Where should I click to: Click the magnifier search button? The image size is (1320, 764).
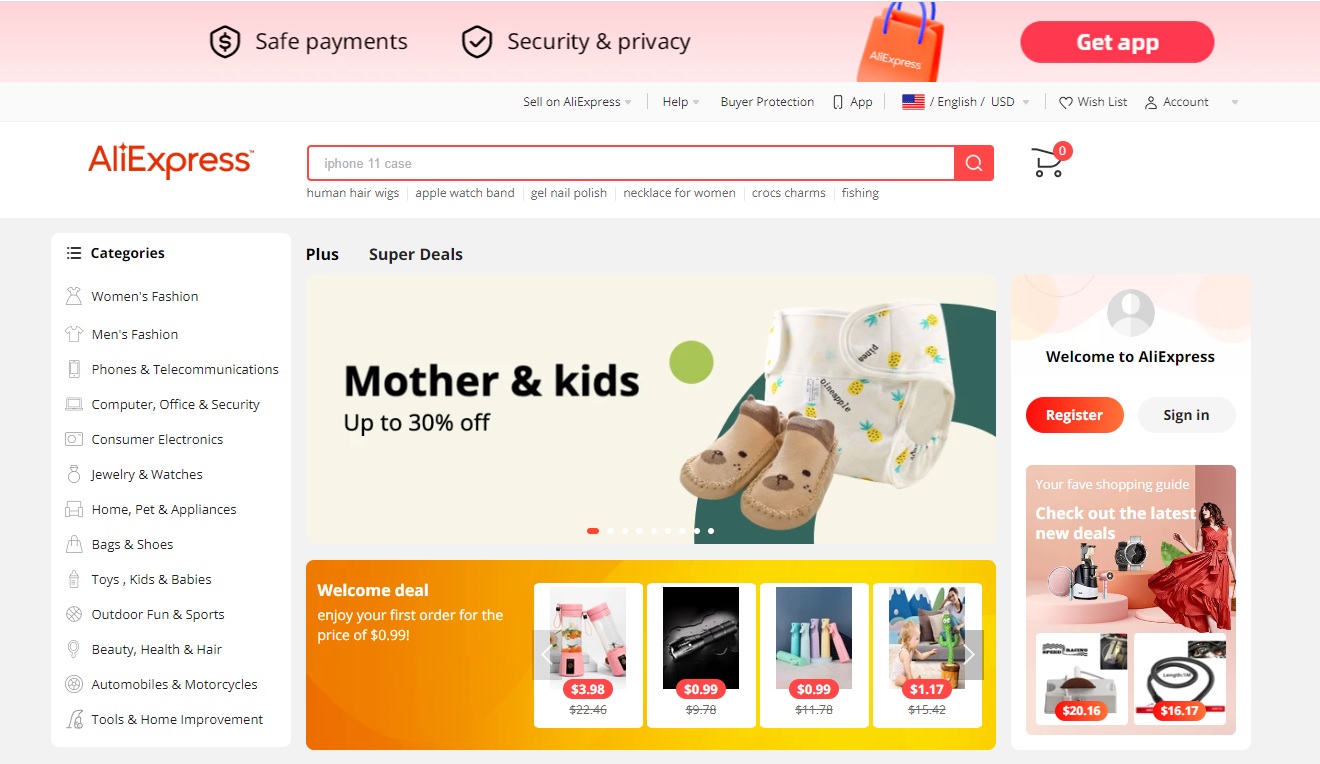(x=974, y=163)
